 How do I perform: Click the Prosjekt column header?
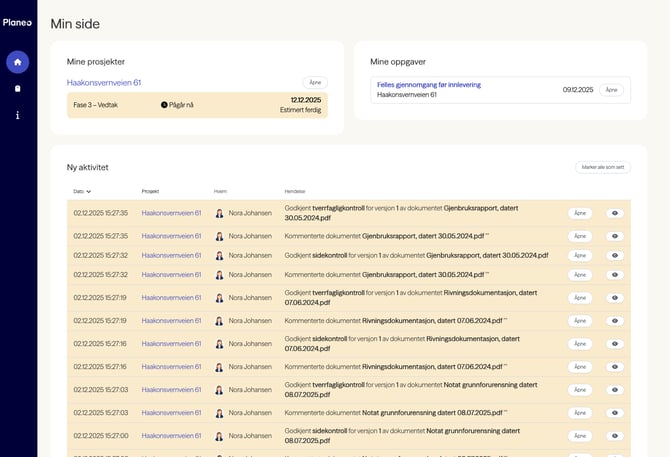click(x=150, y=191)
